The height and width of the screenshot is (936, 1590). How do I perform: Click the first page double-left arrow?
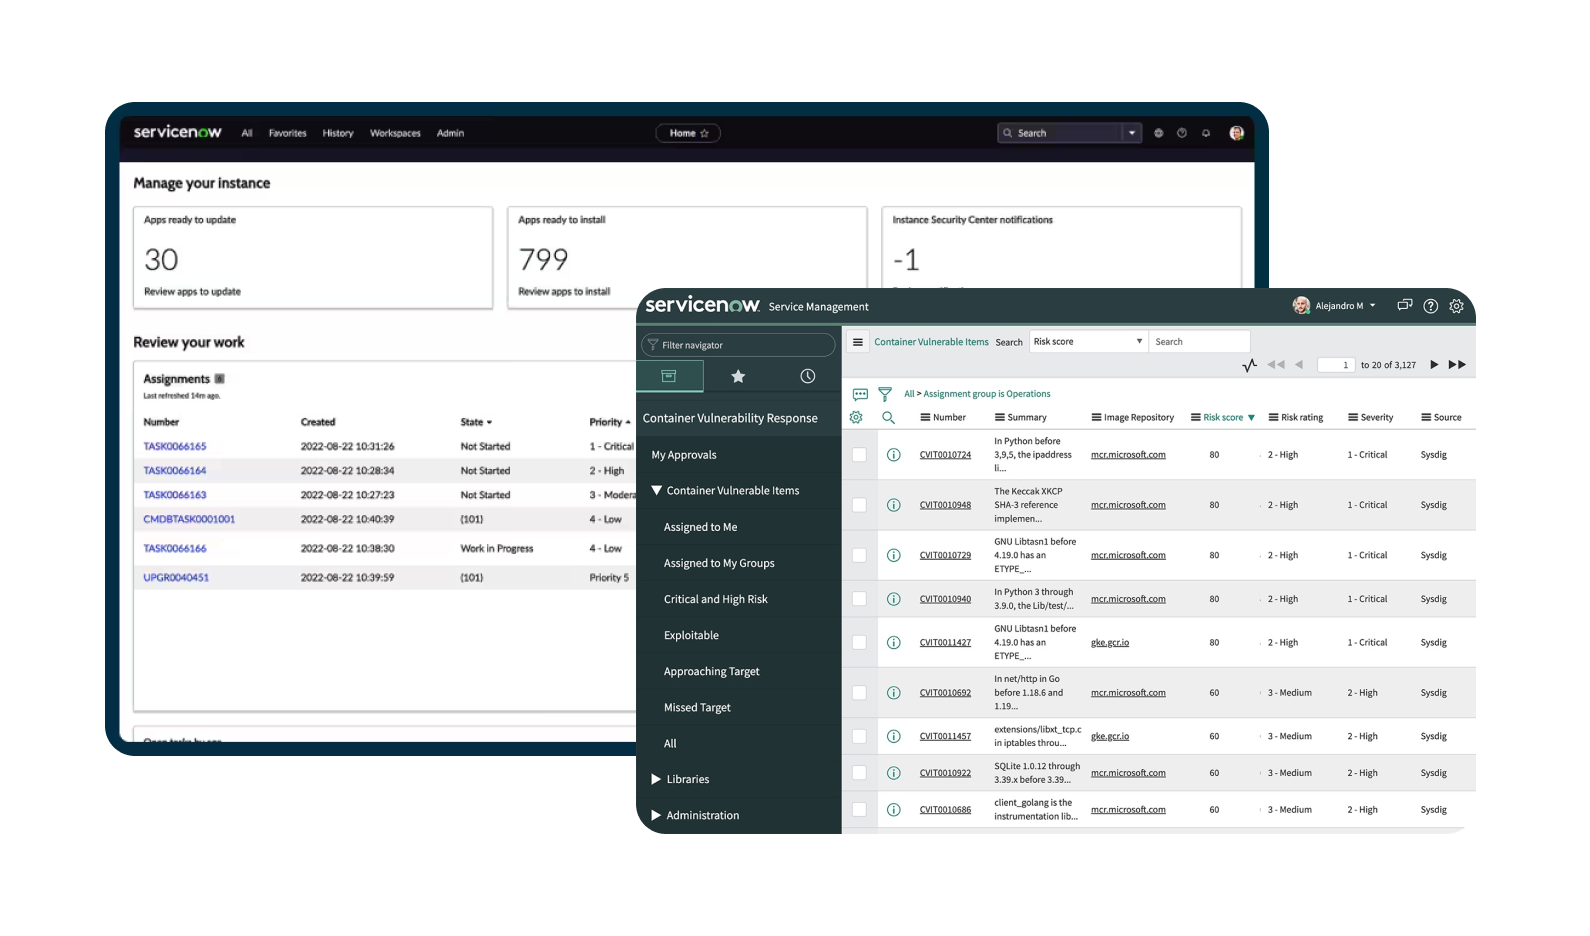(x=1276, y=365)
